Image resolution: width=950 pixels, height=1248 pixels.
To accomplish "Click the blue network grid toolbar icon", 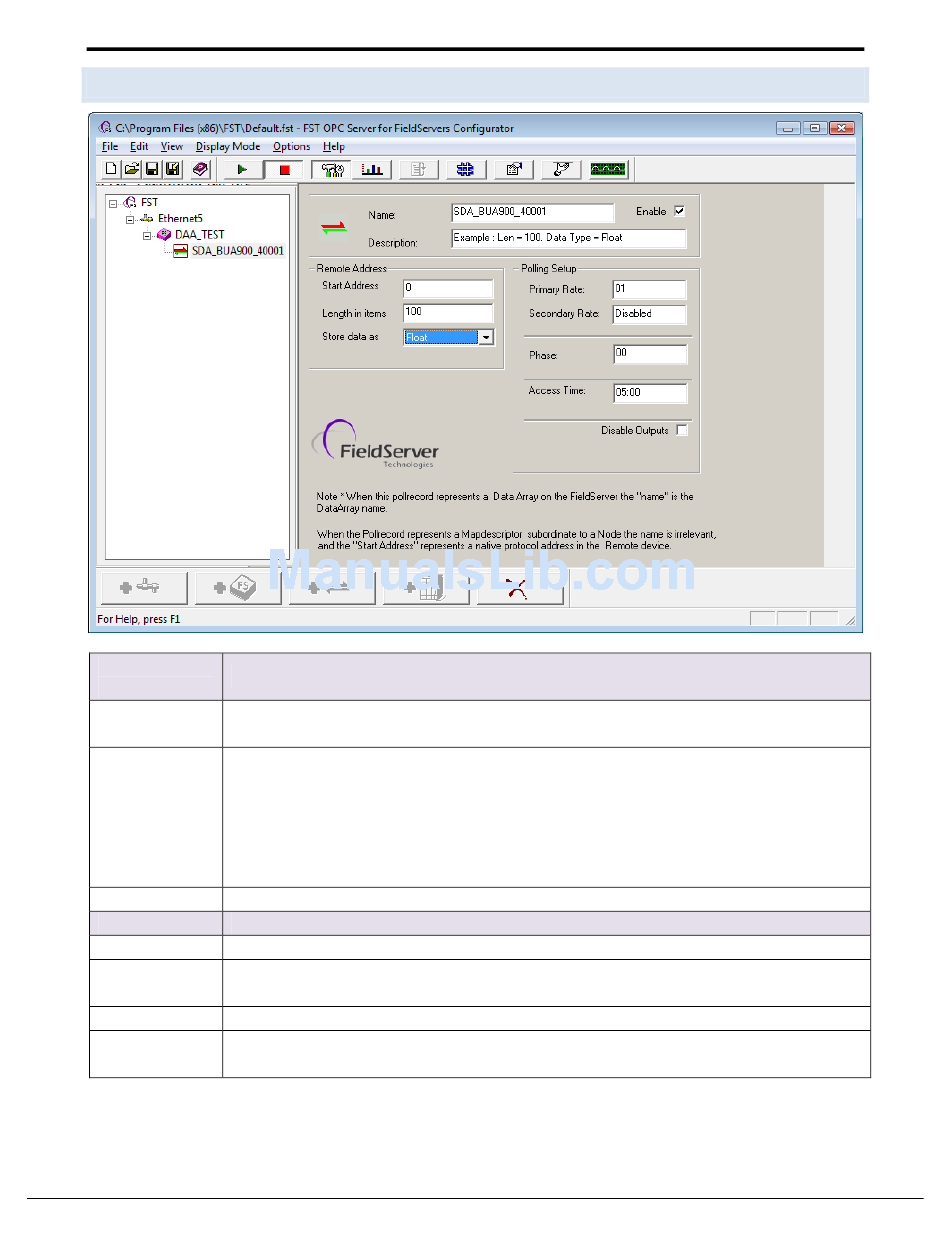I will coord(465,169).
